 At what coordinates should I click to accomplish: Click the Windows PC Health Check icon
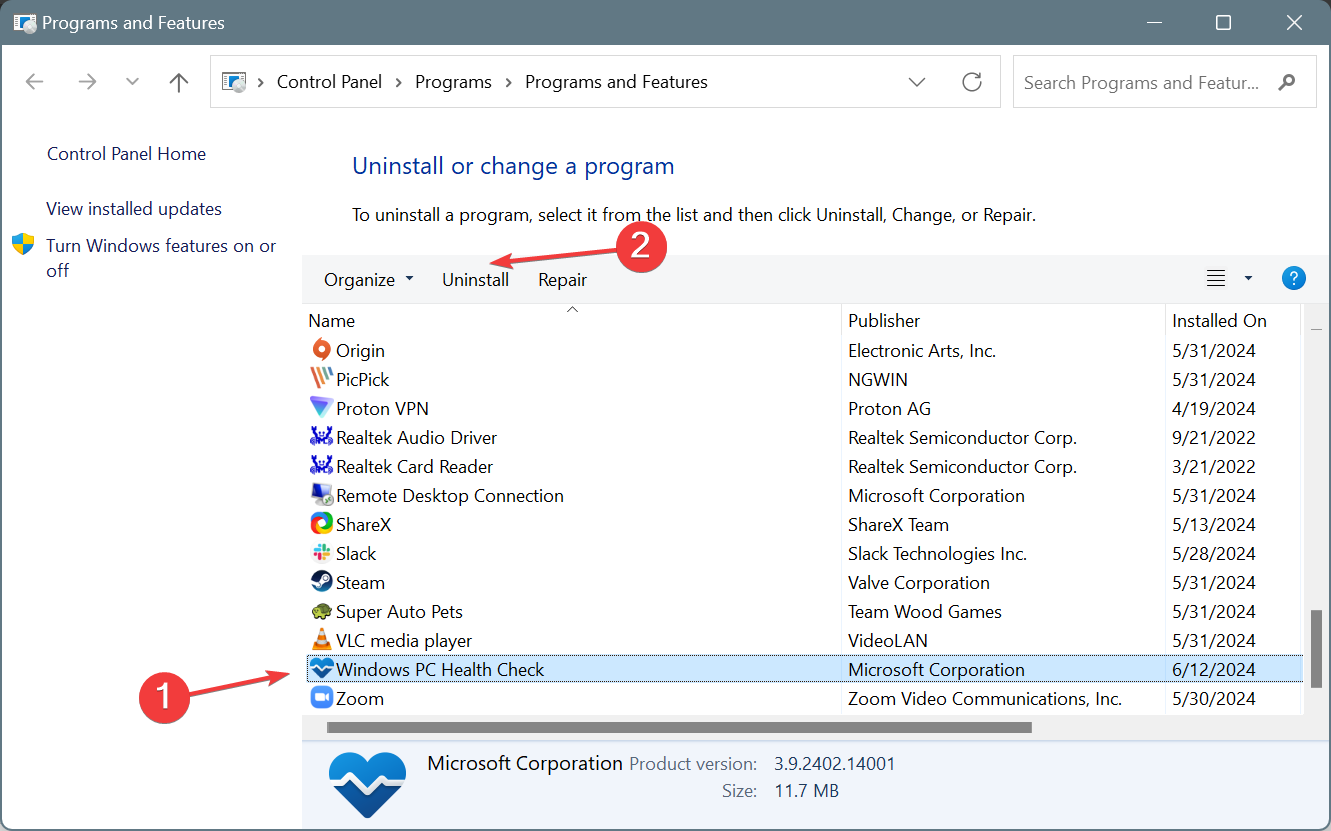click(321, 669)
